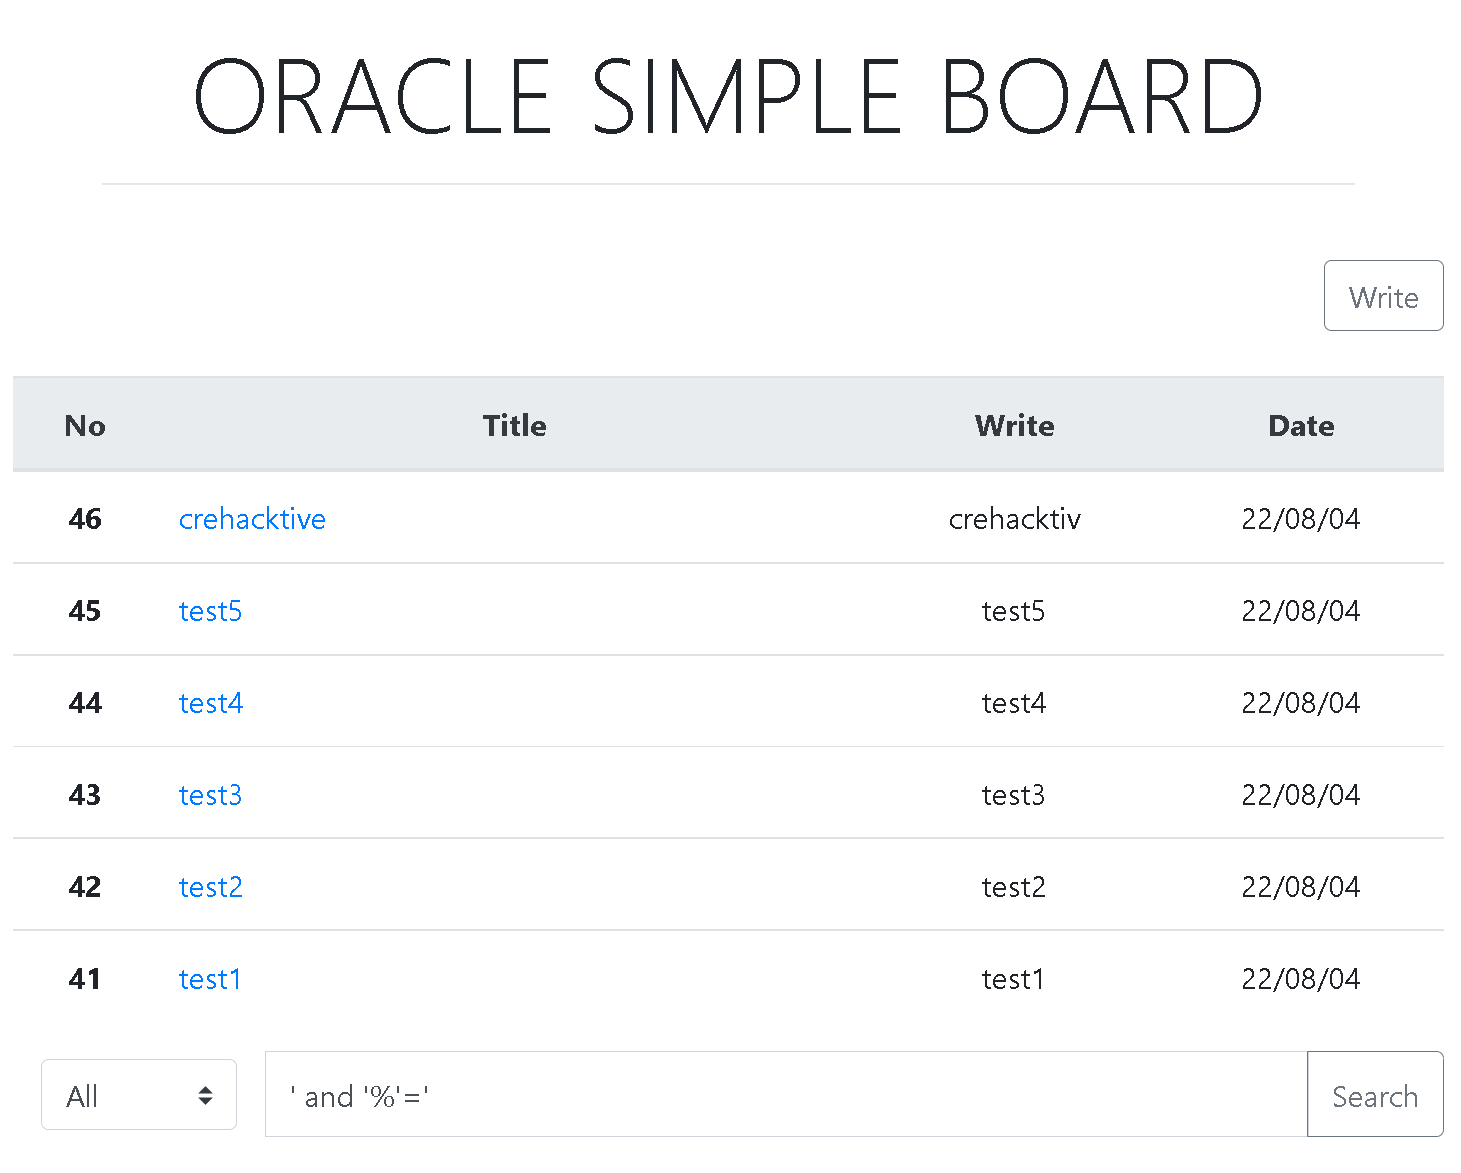Open the test4 post link
The image size is (1461, 1173).
[x=211, y=703]
